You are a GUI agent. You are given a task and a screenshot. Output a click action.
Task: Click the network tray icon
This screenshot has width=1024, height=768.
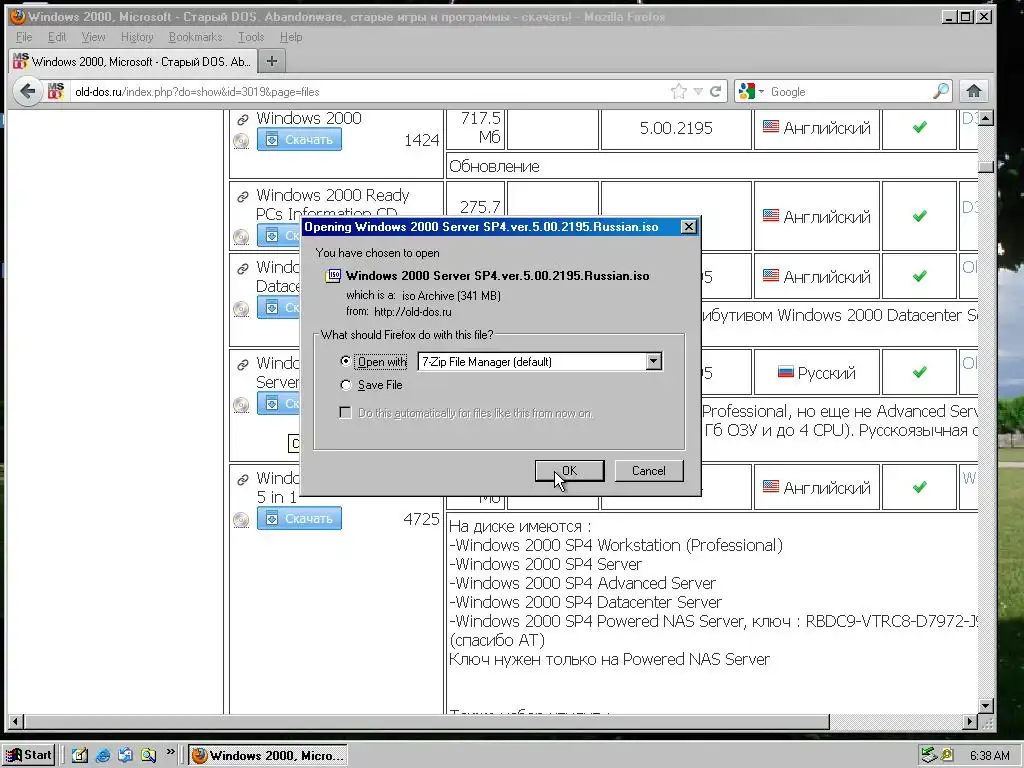[x=929, y=756]
